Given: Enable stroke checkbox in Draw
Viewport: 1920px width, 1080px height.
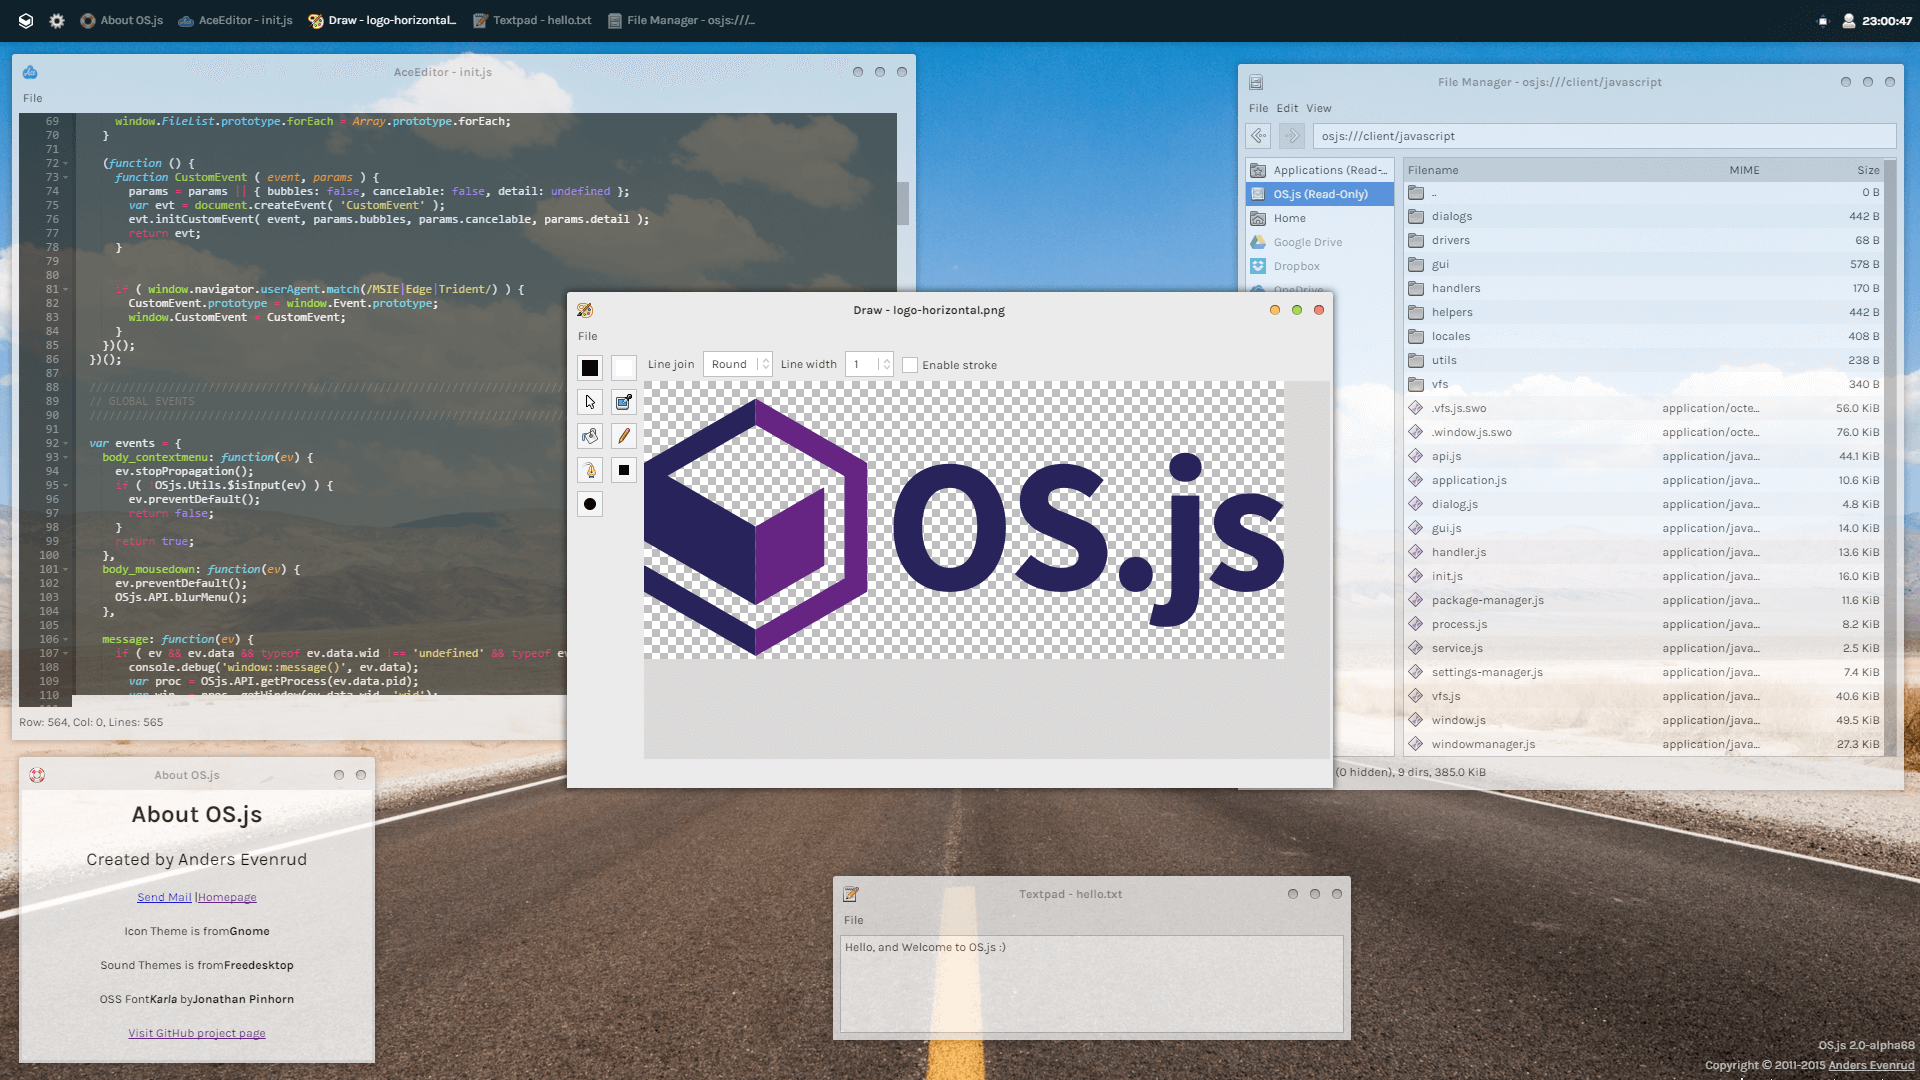Looking at the screenshot, I should 910,365.
